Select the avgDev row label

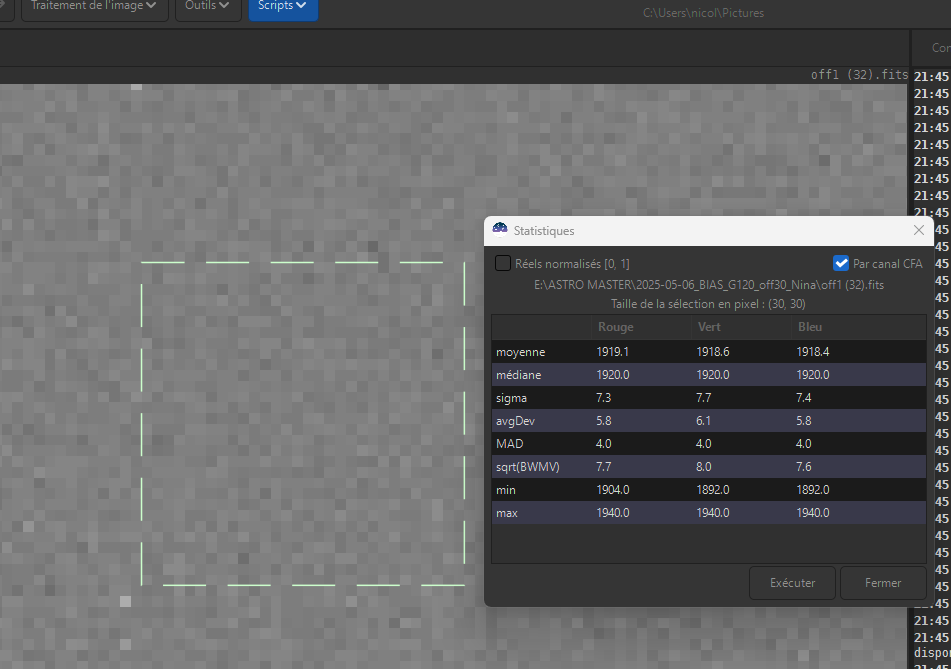click(516, 421)
